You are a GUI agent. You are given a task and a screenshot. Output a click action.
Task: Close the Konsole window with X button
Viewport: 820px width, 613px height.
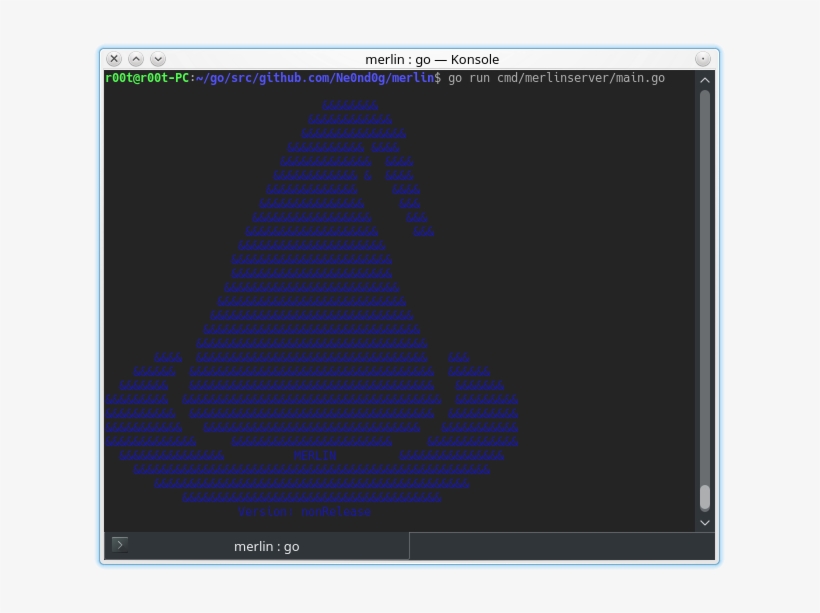[114, 60]
